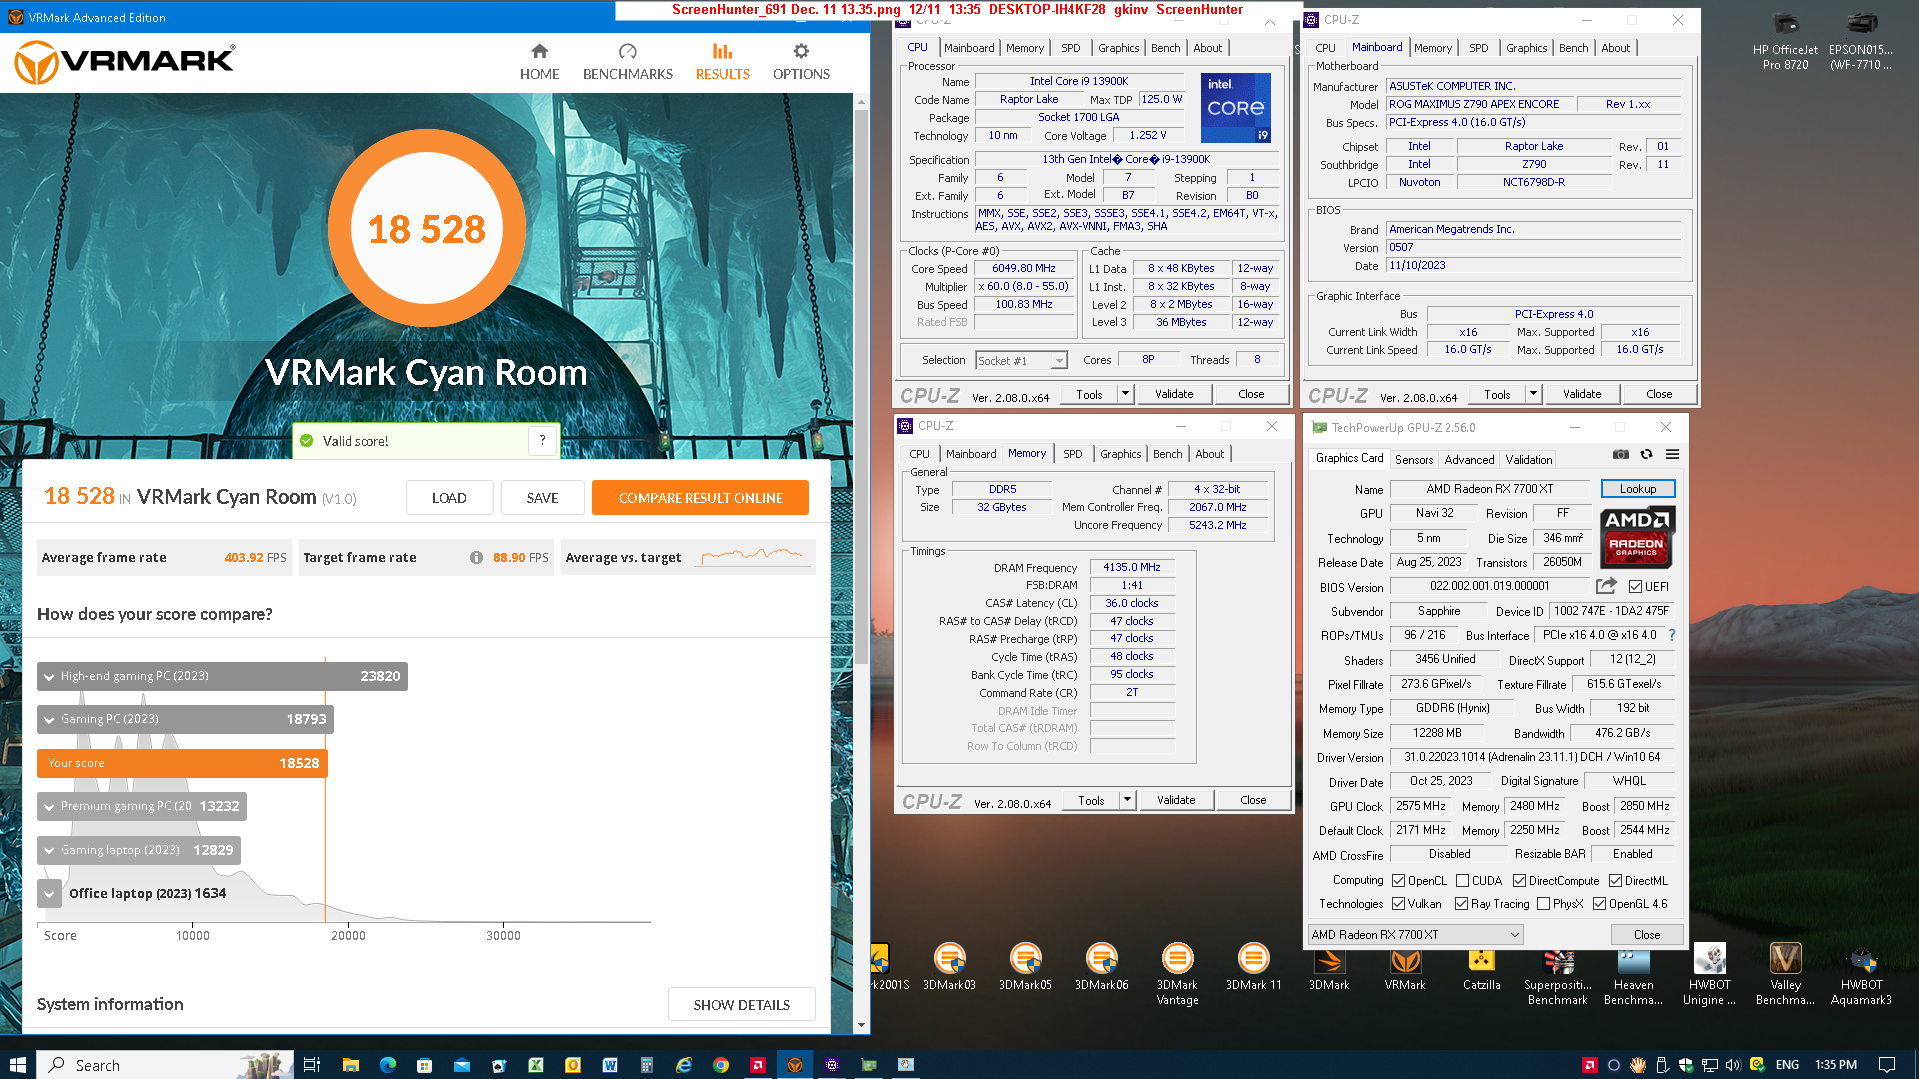Screen dimensions: 1919x1079
Task: Open Windows Start menu
Action: point(17,1064)
